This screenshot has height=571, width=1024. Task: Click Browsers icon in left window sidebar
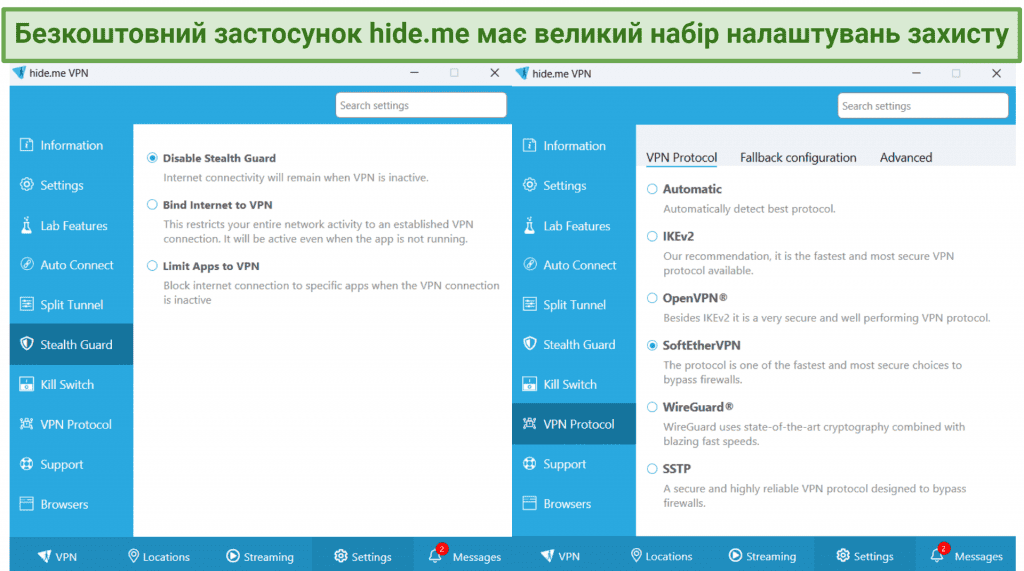click(26, 504)
